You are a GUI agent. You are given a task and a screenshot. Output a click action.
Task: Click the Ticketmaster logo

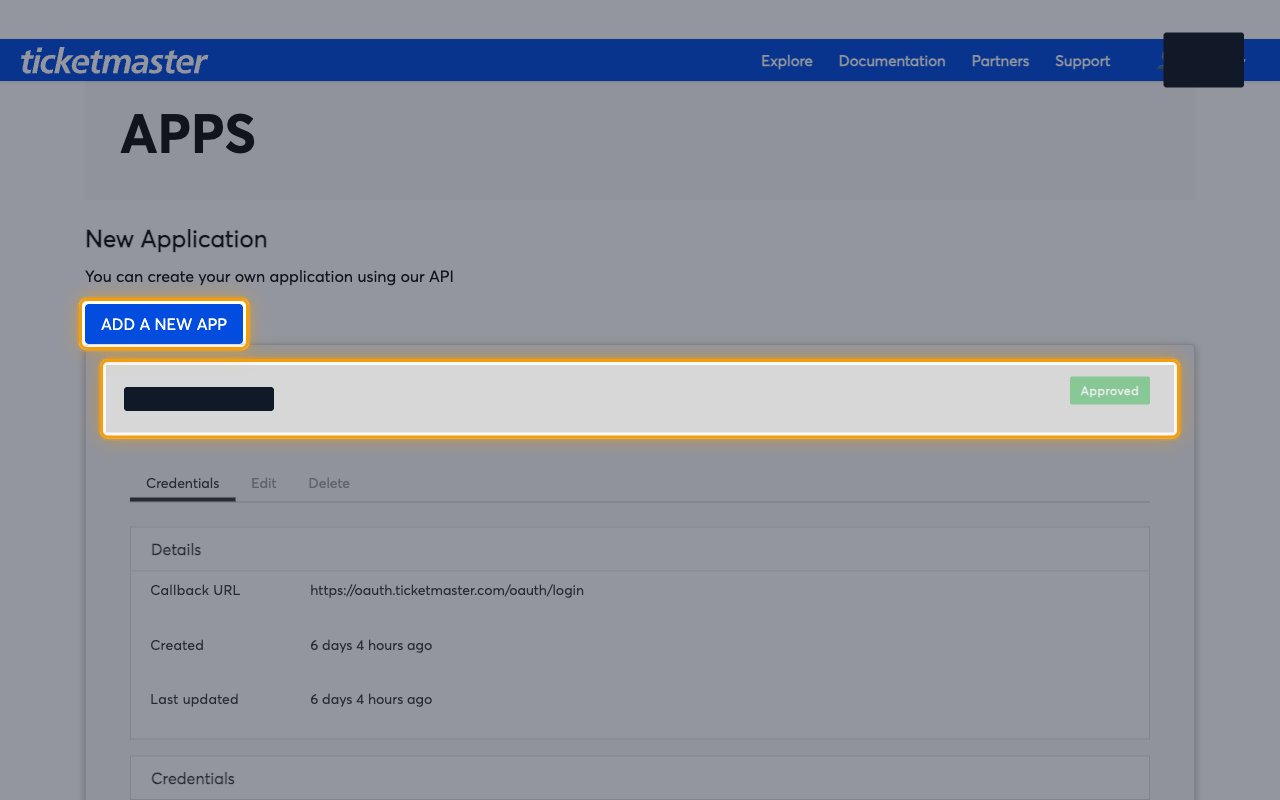[114, 61]
